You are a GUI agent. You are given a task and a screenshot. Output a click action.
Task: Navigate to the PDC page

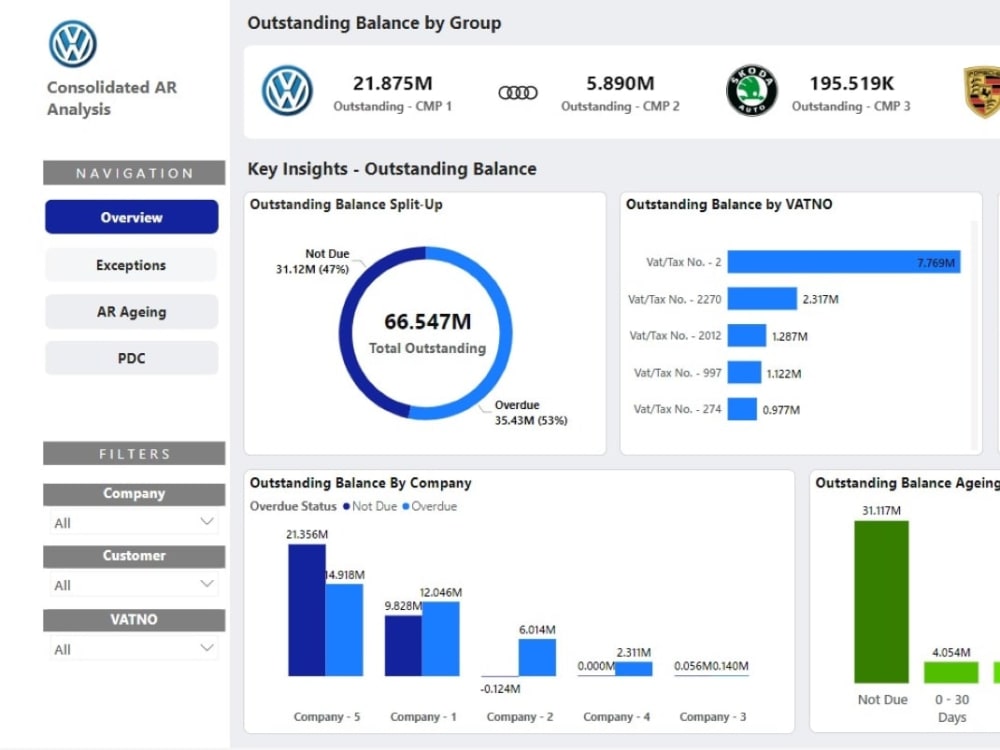pos(131,358)
